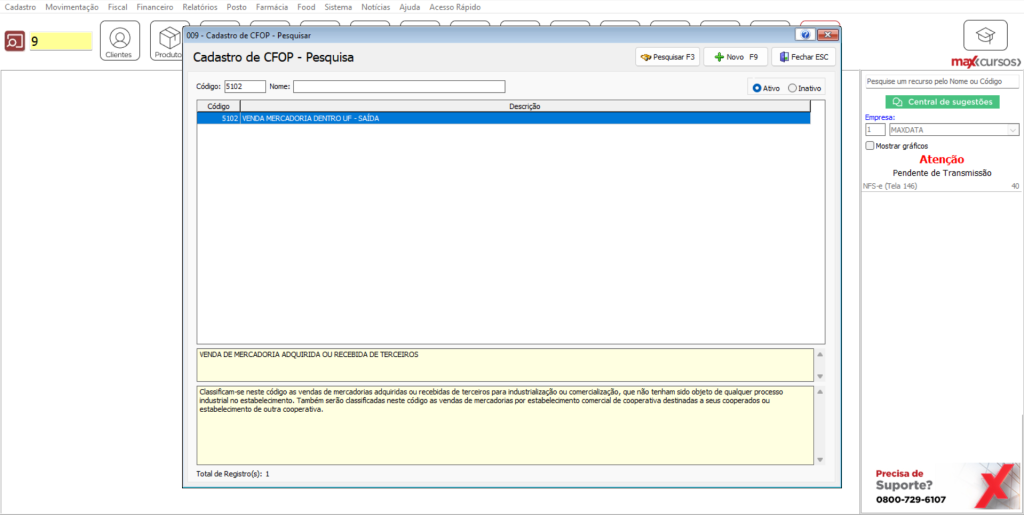Select the Inativo radio button
The width and height of the screenshot is (1024, 515).
pyautogui.click(x=793, y=88)
